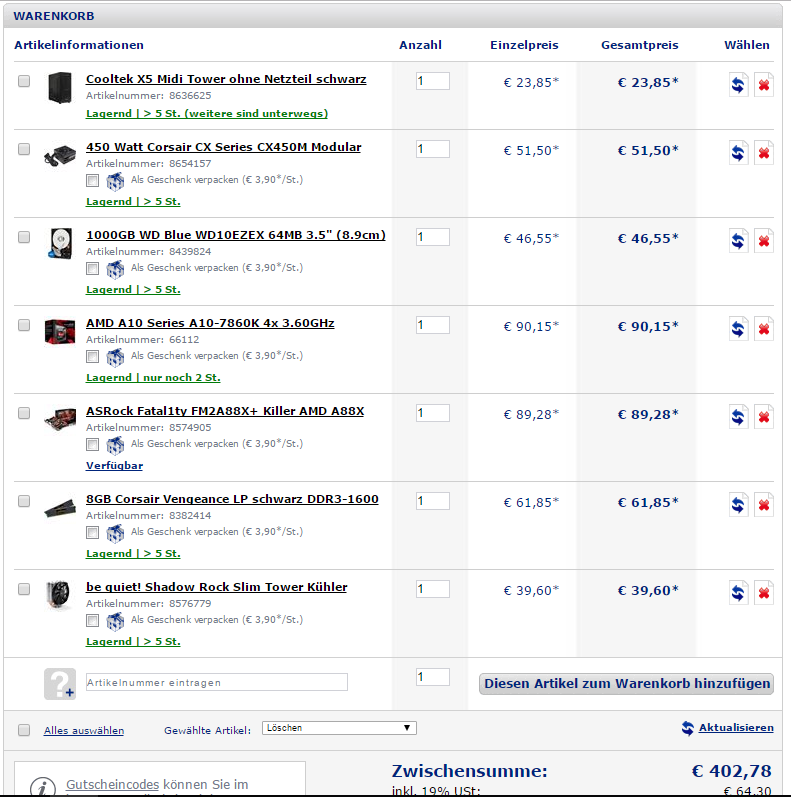Click gift box icon in AMD A10-7860K row
This screenshot has width=791, height=797.
click(115, 357)
